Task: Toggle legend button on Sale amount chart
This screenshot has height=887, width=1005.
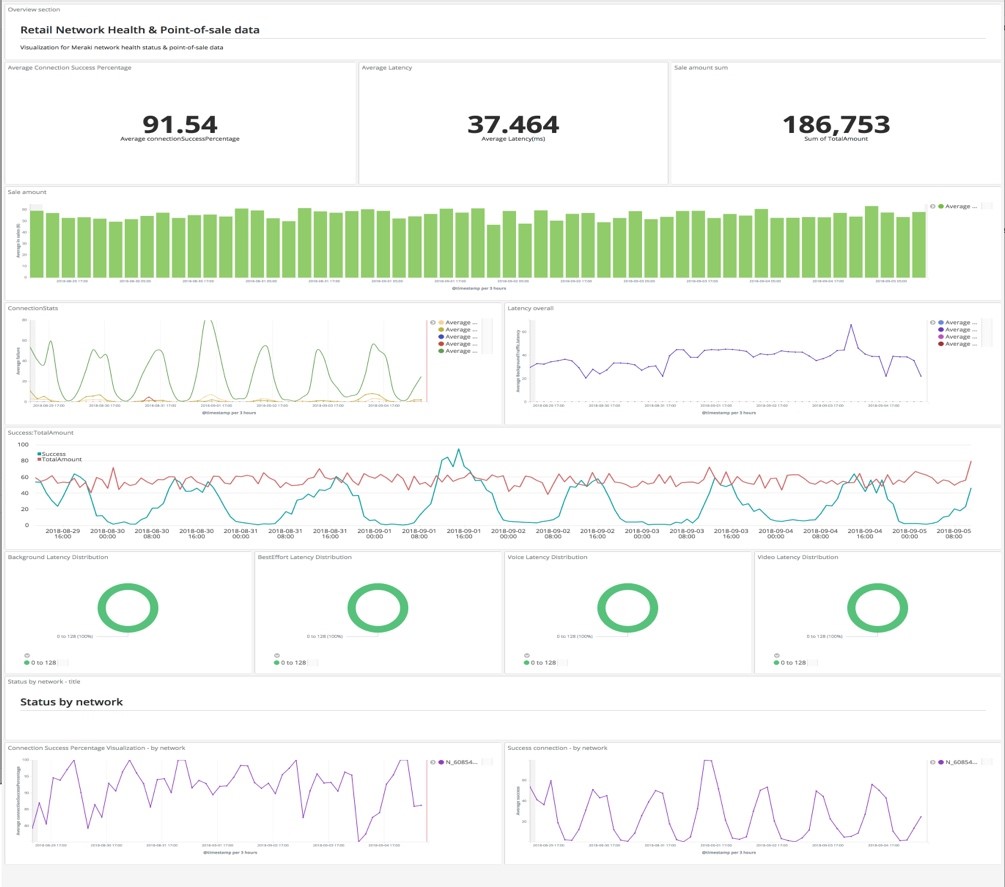Action: (x=932, y=206)
